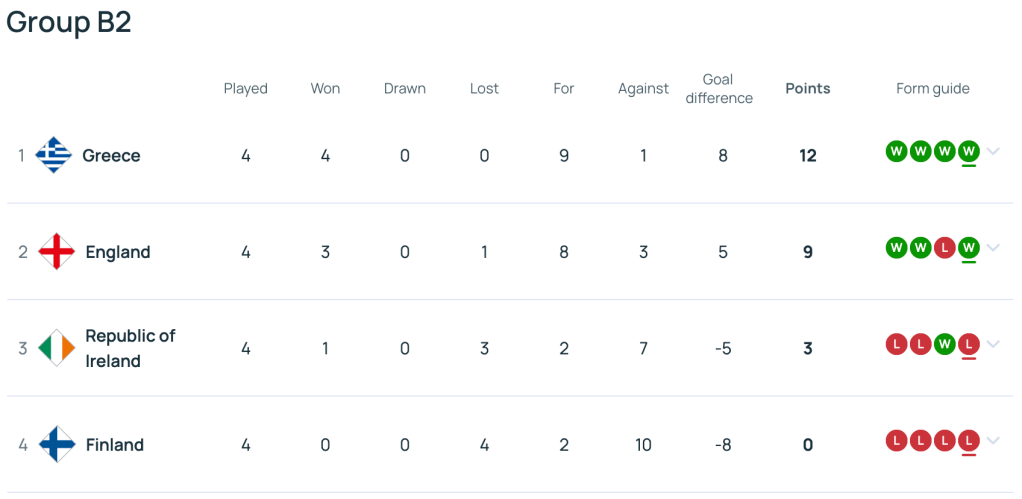Screen dimensions: 1022x499
Task: Click the Form guide column header
Action: [932, 88]
